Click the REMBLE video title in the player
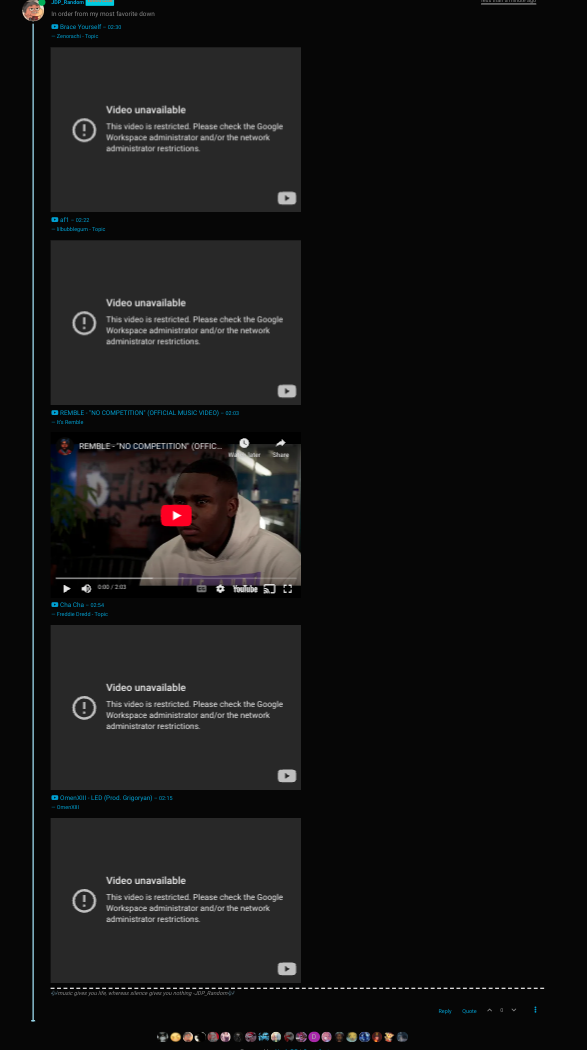 point(151,446)
